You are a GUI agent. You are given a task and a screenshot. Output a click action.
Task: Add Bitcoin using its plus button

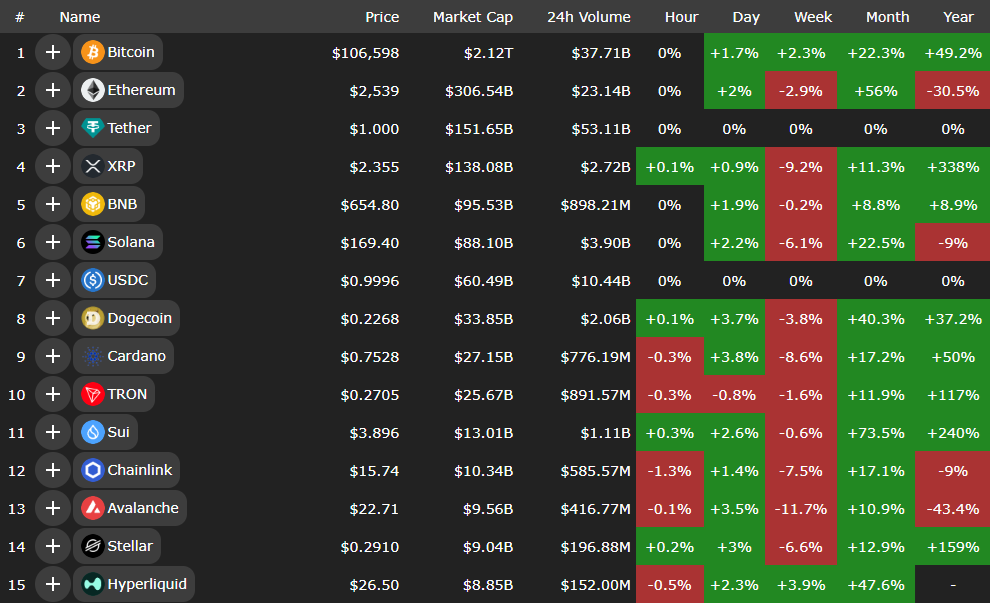[x=53, y=52]
